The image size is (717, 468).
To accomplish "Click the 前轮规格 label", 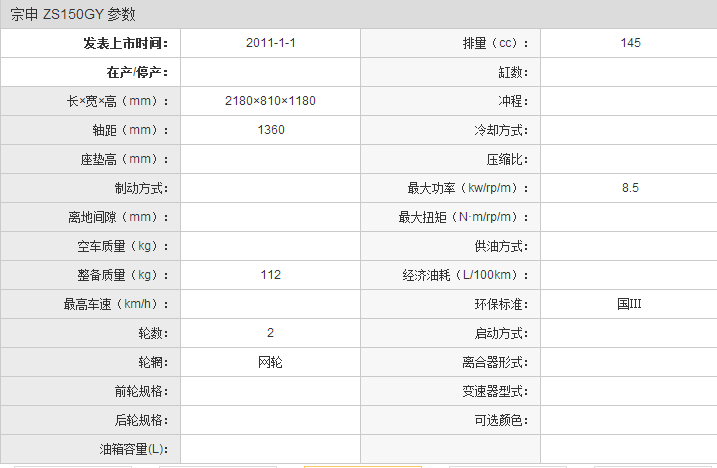I will pyautogui.click(x=141, y=391).
